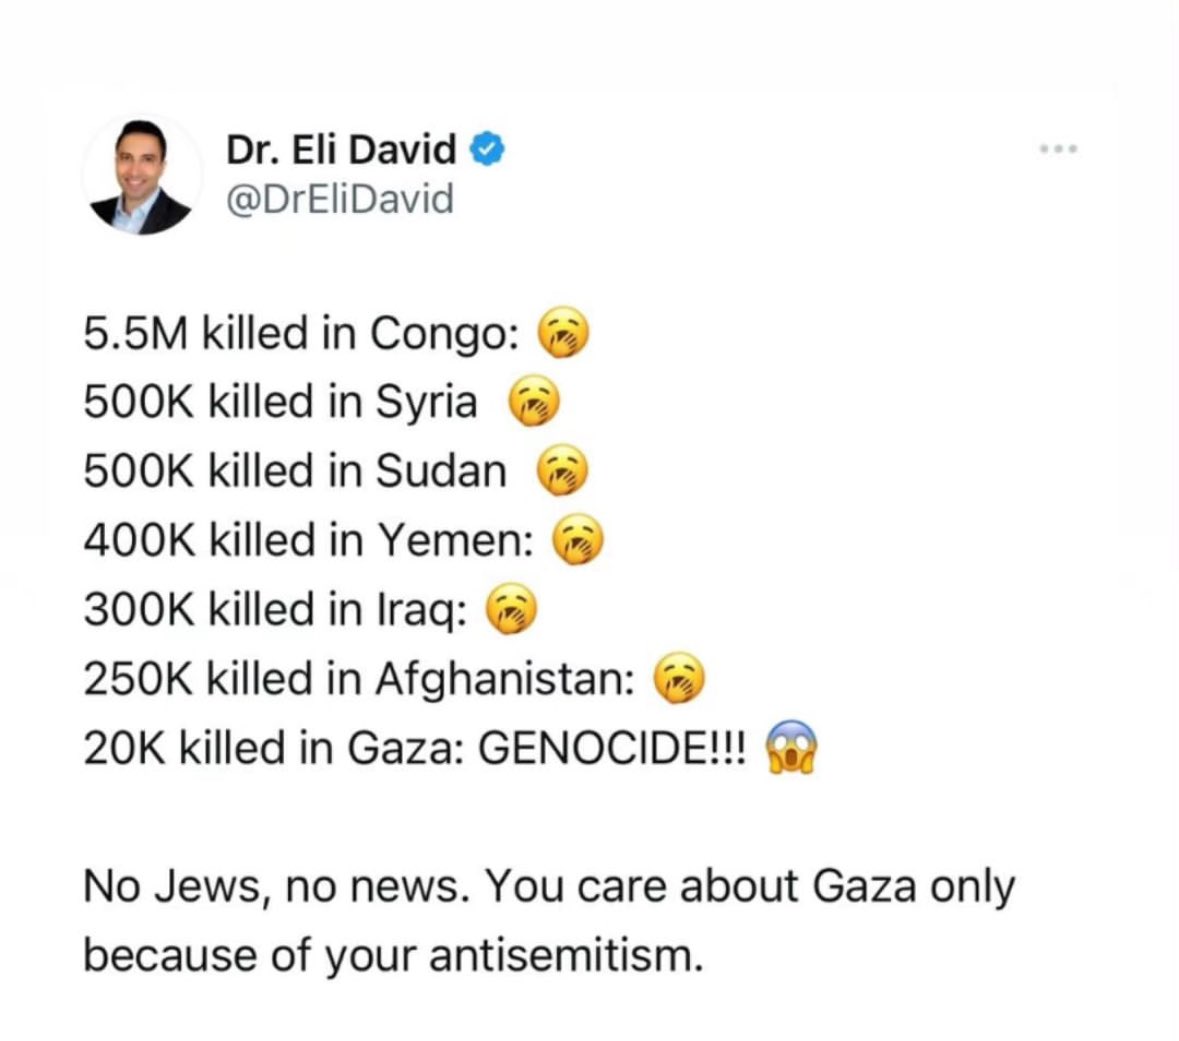This screenshot has width=1179, height=1041.
Task: Click the display name Dr. Eli David
Action: (x=341, y=149)
